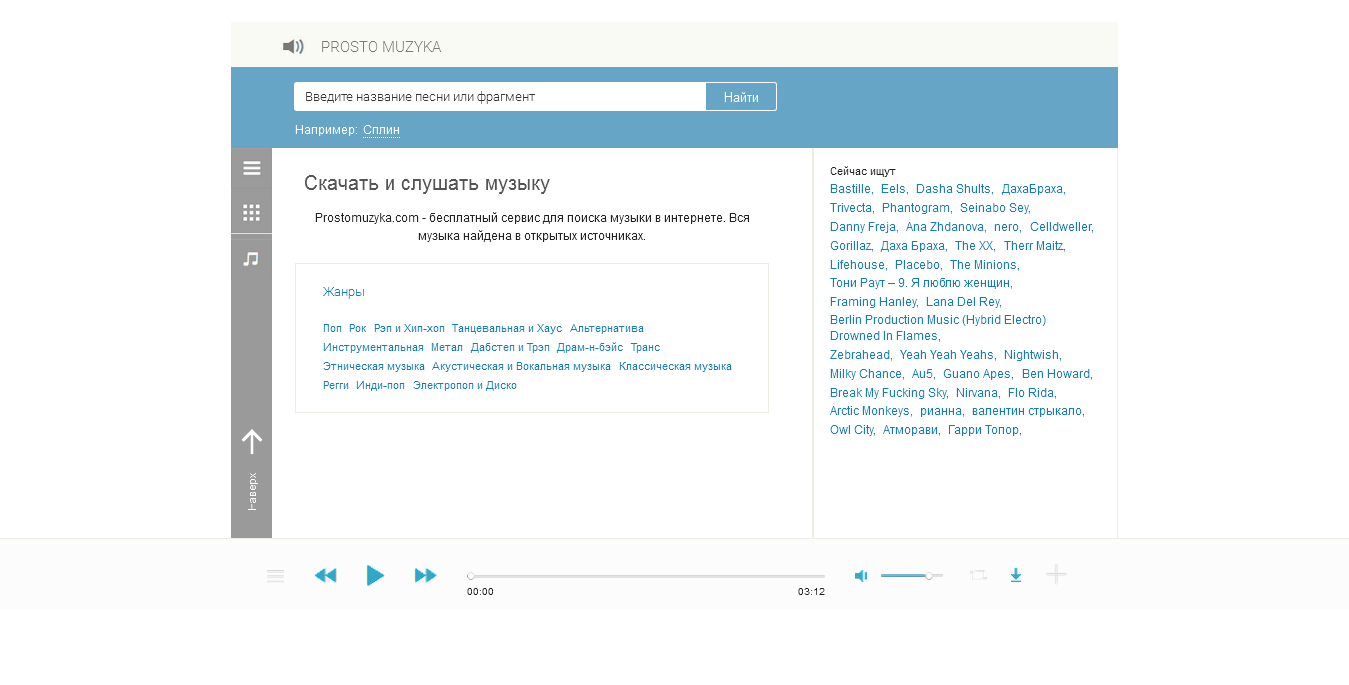Start playback with the play button
This screenshot has height=685, width=1349.
(x=375, y=575)
